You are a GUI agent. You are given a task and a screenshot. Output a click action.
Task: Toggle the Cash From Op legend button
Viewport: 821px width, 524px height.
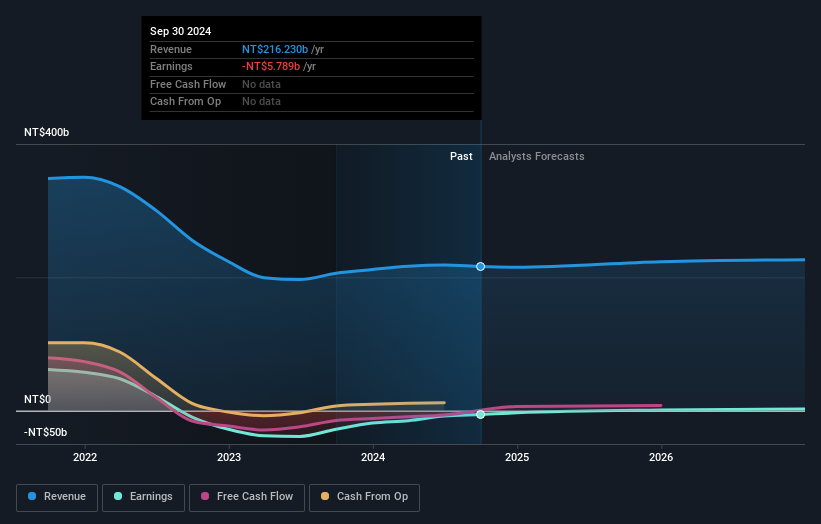(x=364, y=497)
